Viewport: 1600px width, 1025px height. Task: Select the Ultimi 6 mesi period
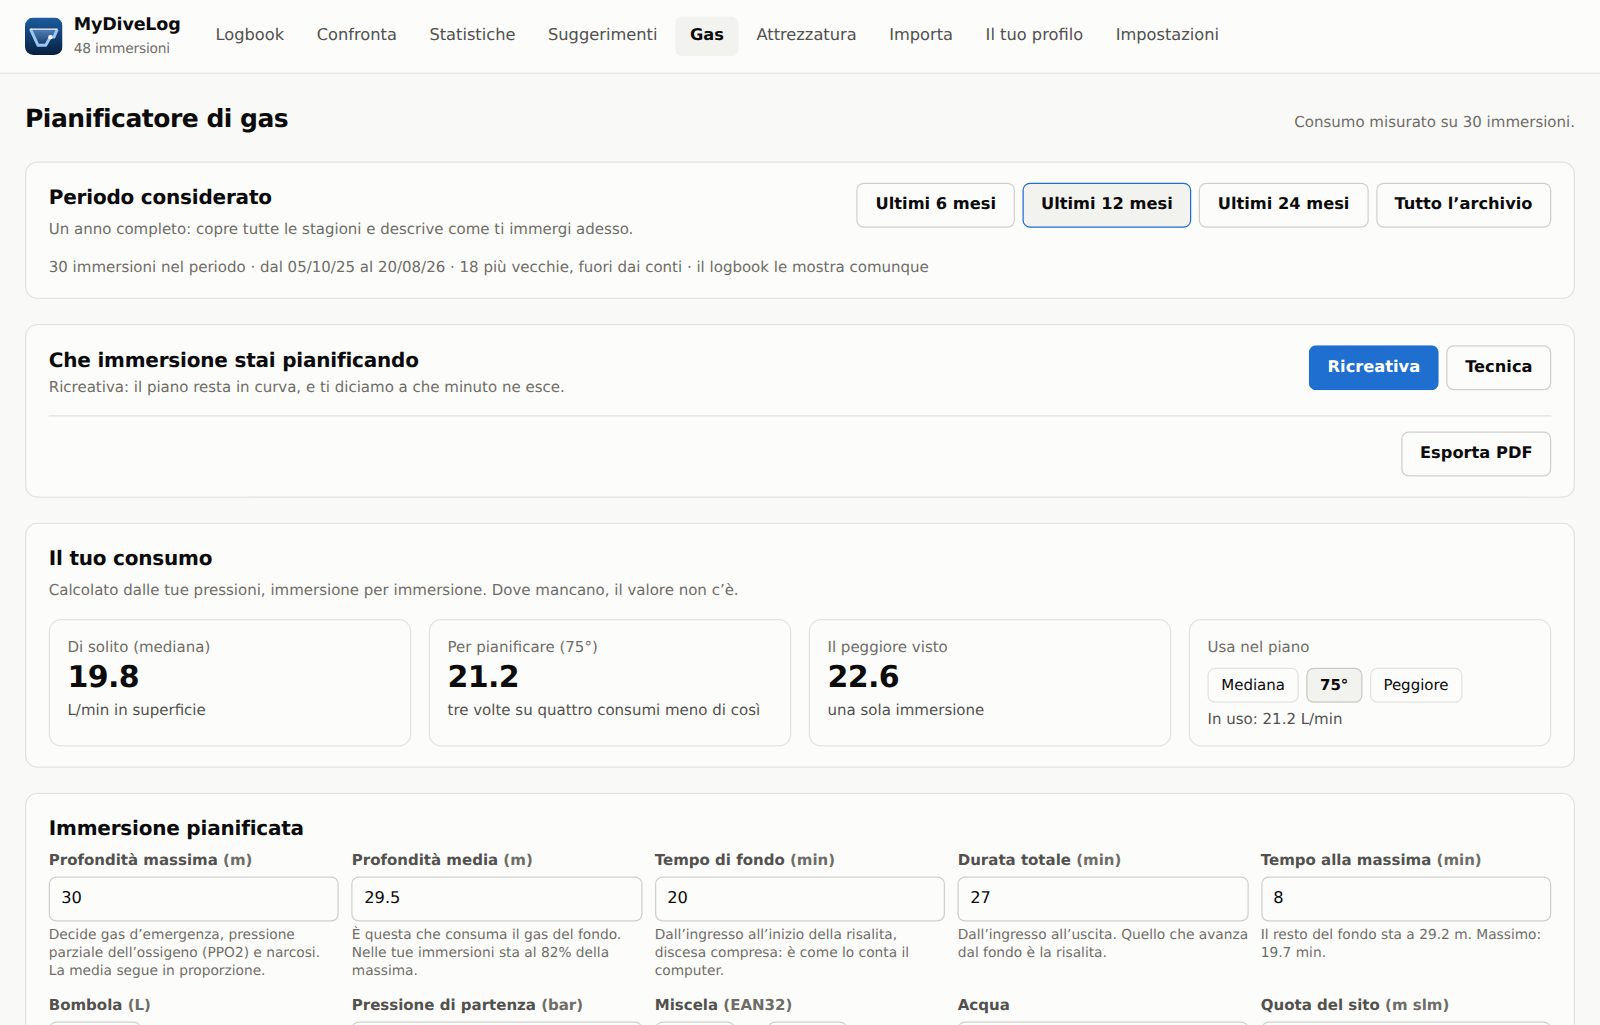tap(935, 204)
